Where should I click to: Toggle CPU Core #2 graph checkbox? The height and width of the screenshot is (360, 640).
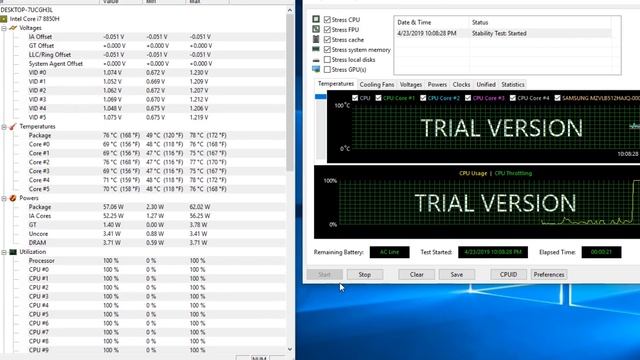[423, 98]
